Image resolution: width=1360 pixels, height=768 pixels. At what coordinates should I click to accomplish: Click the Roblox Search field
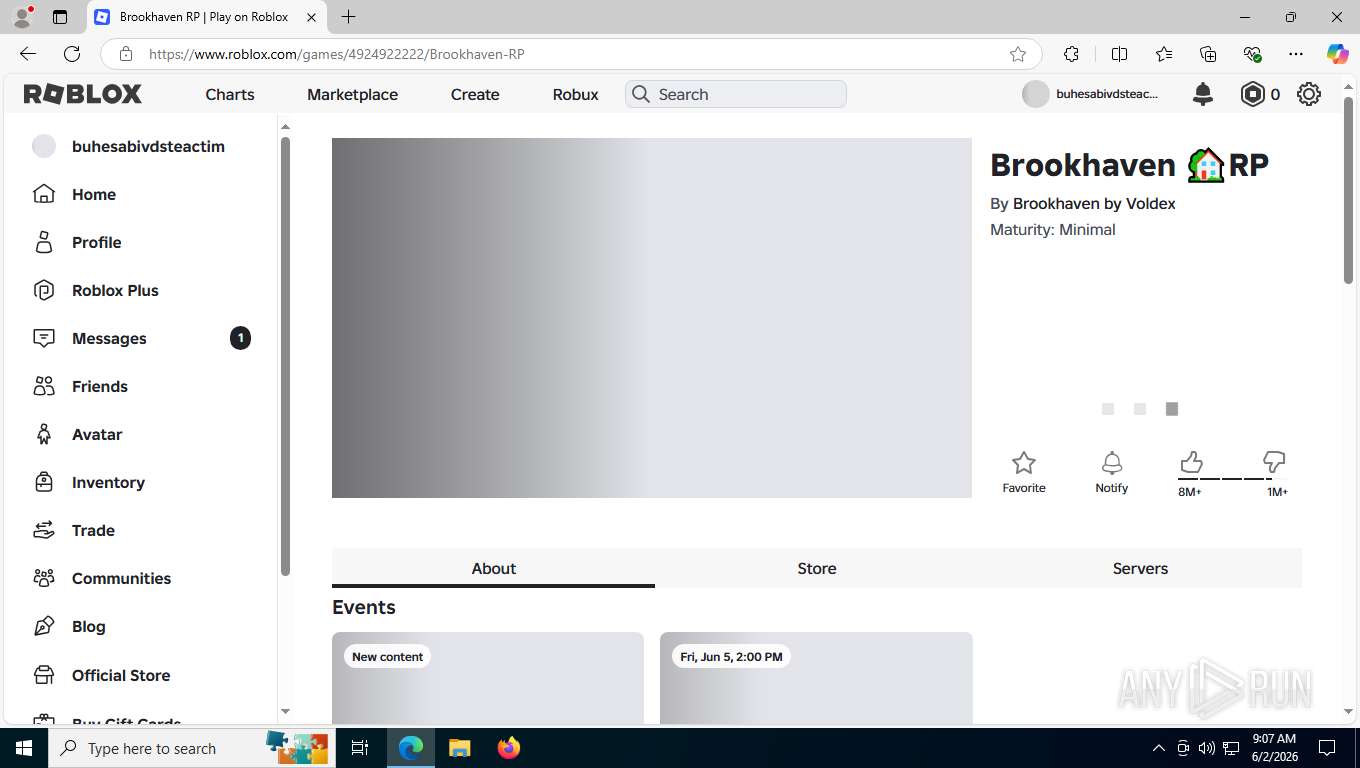(x=736, y=94)
